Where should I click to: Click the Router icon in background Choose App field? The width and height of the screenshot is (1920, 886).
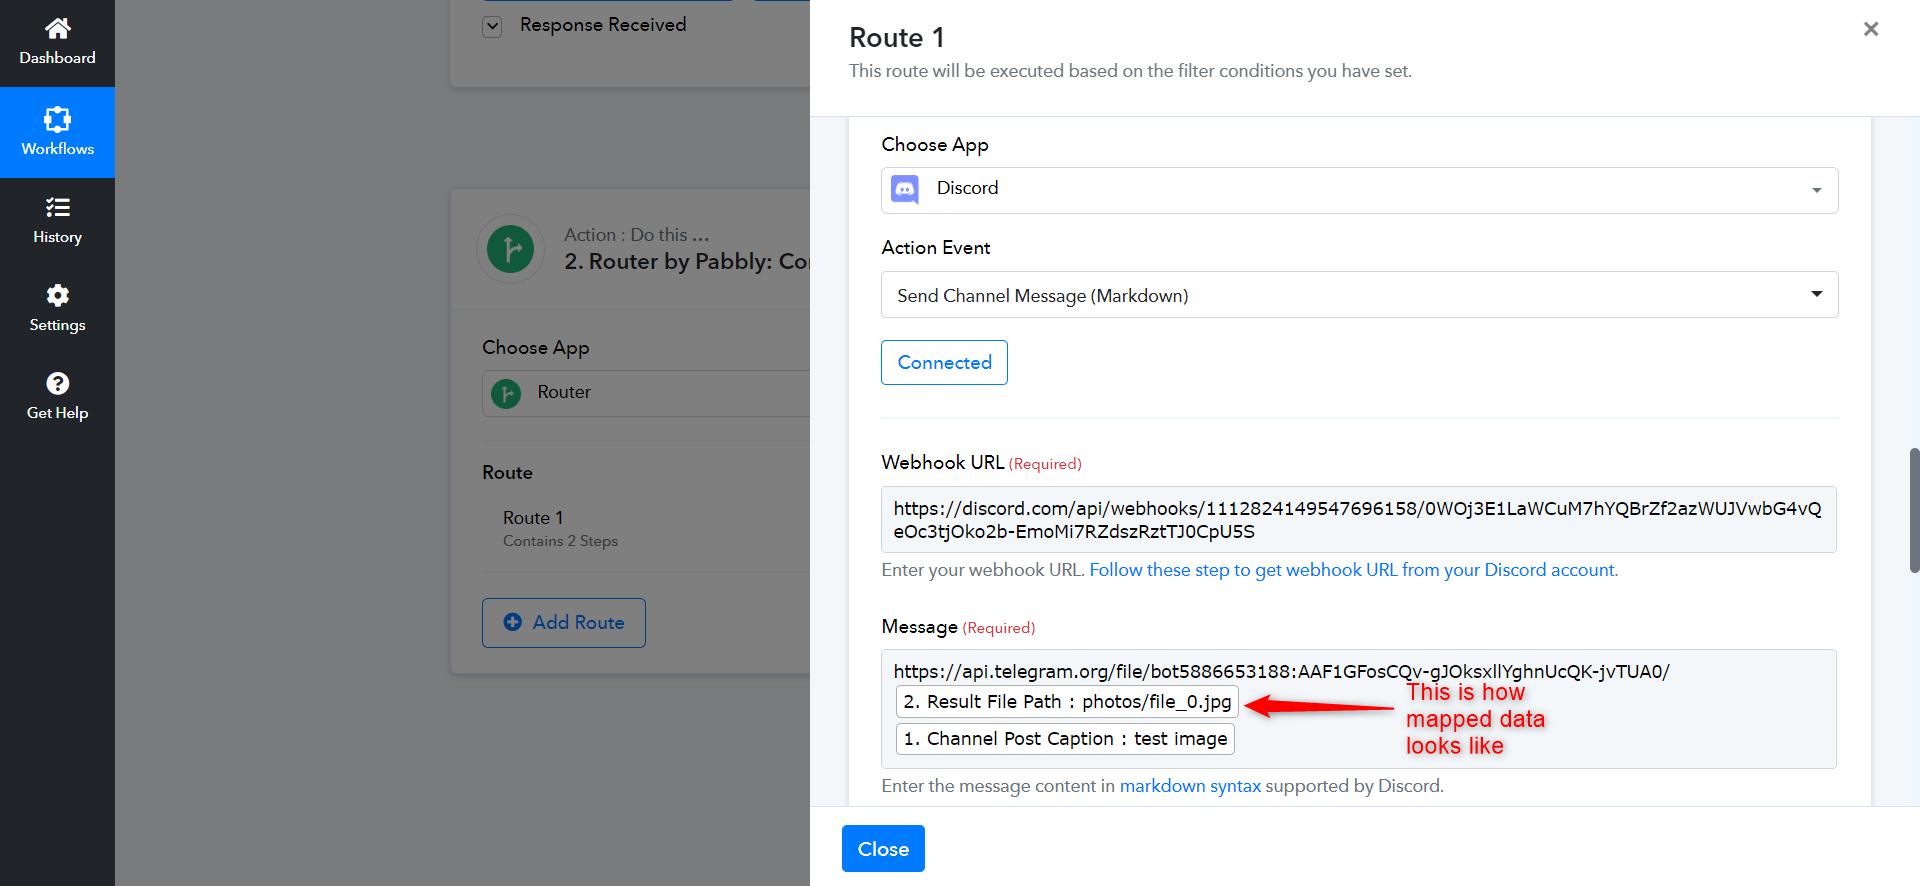pos(506,393)
